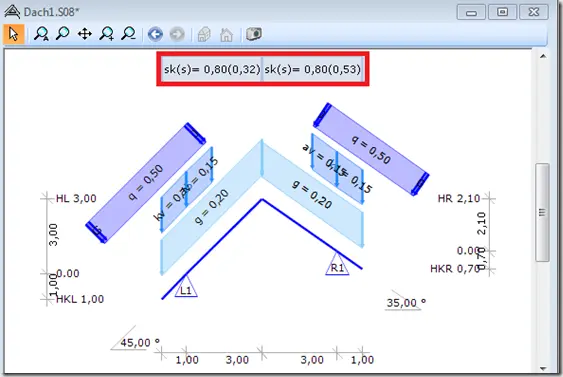Select the L1 support triangle
Viewport: 563px width, 377px height.
click(186, 287)
